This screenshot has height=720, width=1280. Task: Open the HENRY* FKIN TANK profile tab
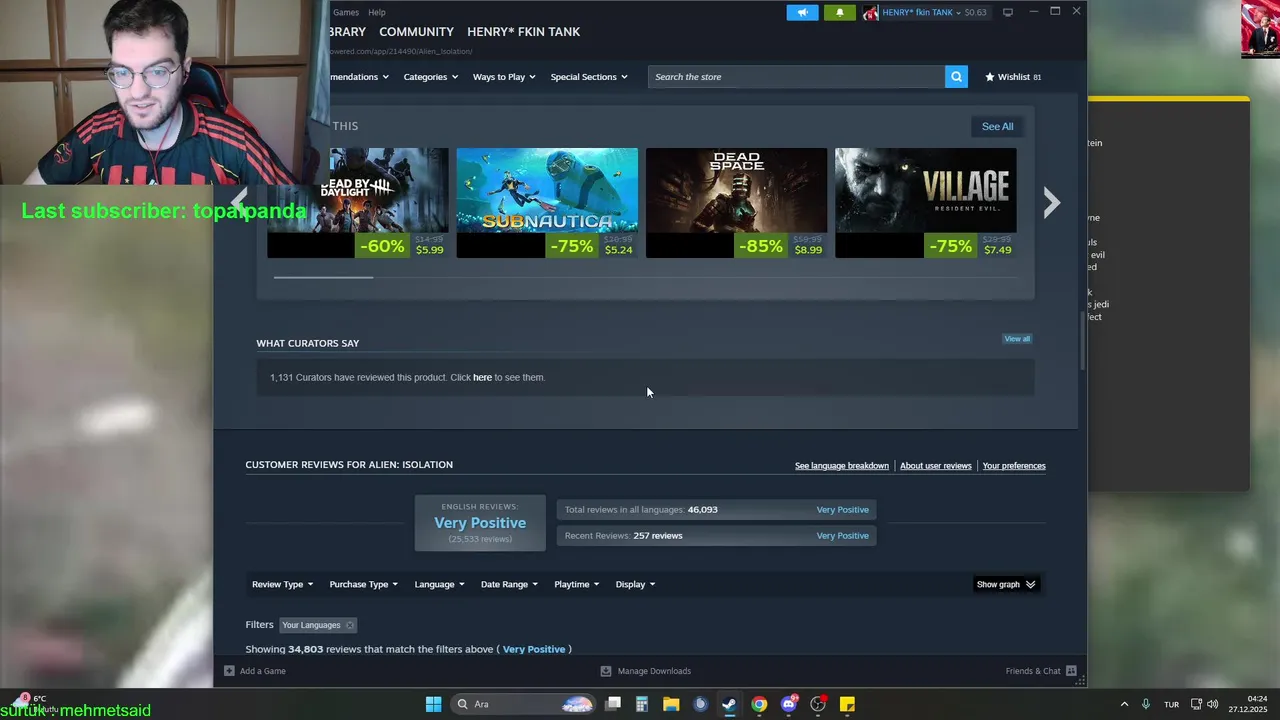click(523, 32)
